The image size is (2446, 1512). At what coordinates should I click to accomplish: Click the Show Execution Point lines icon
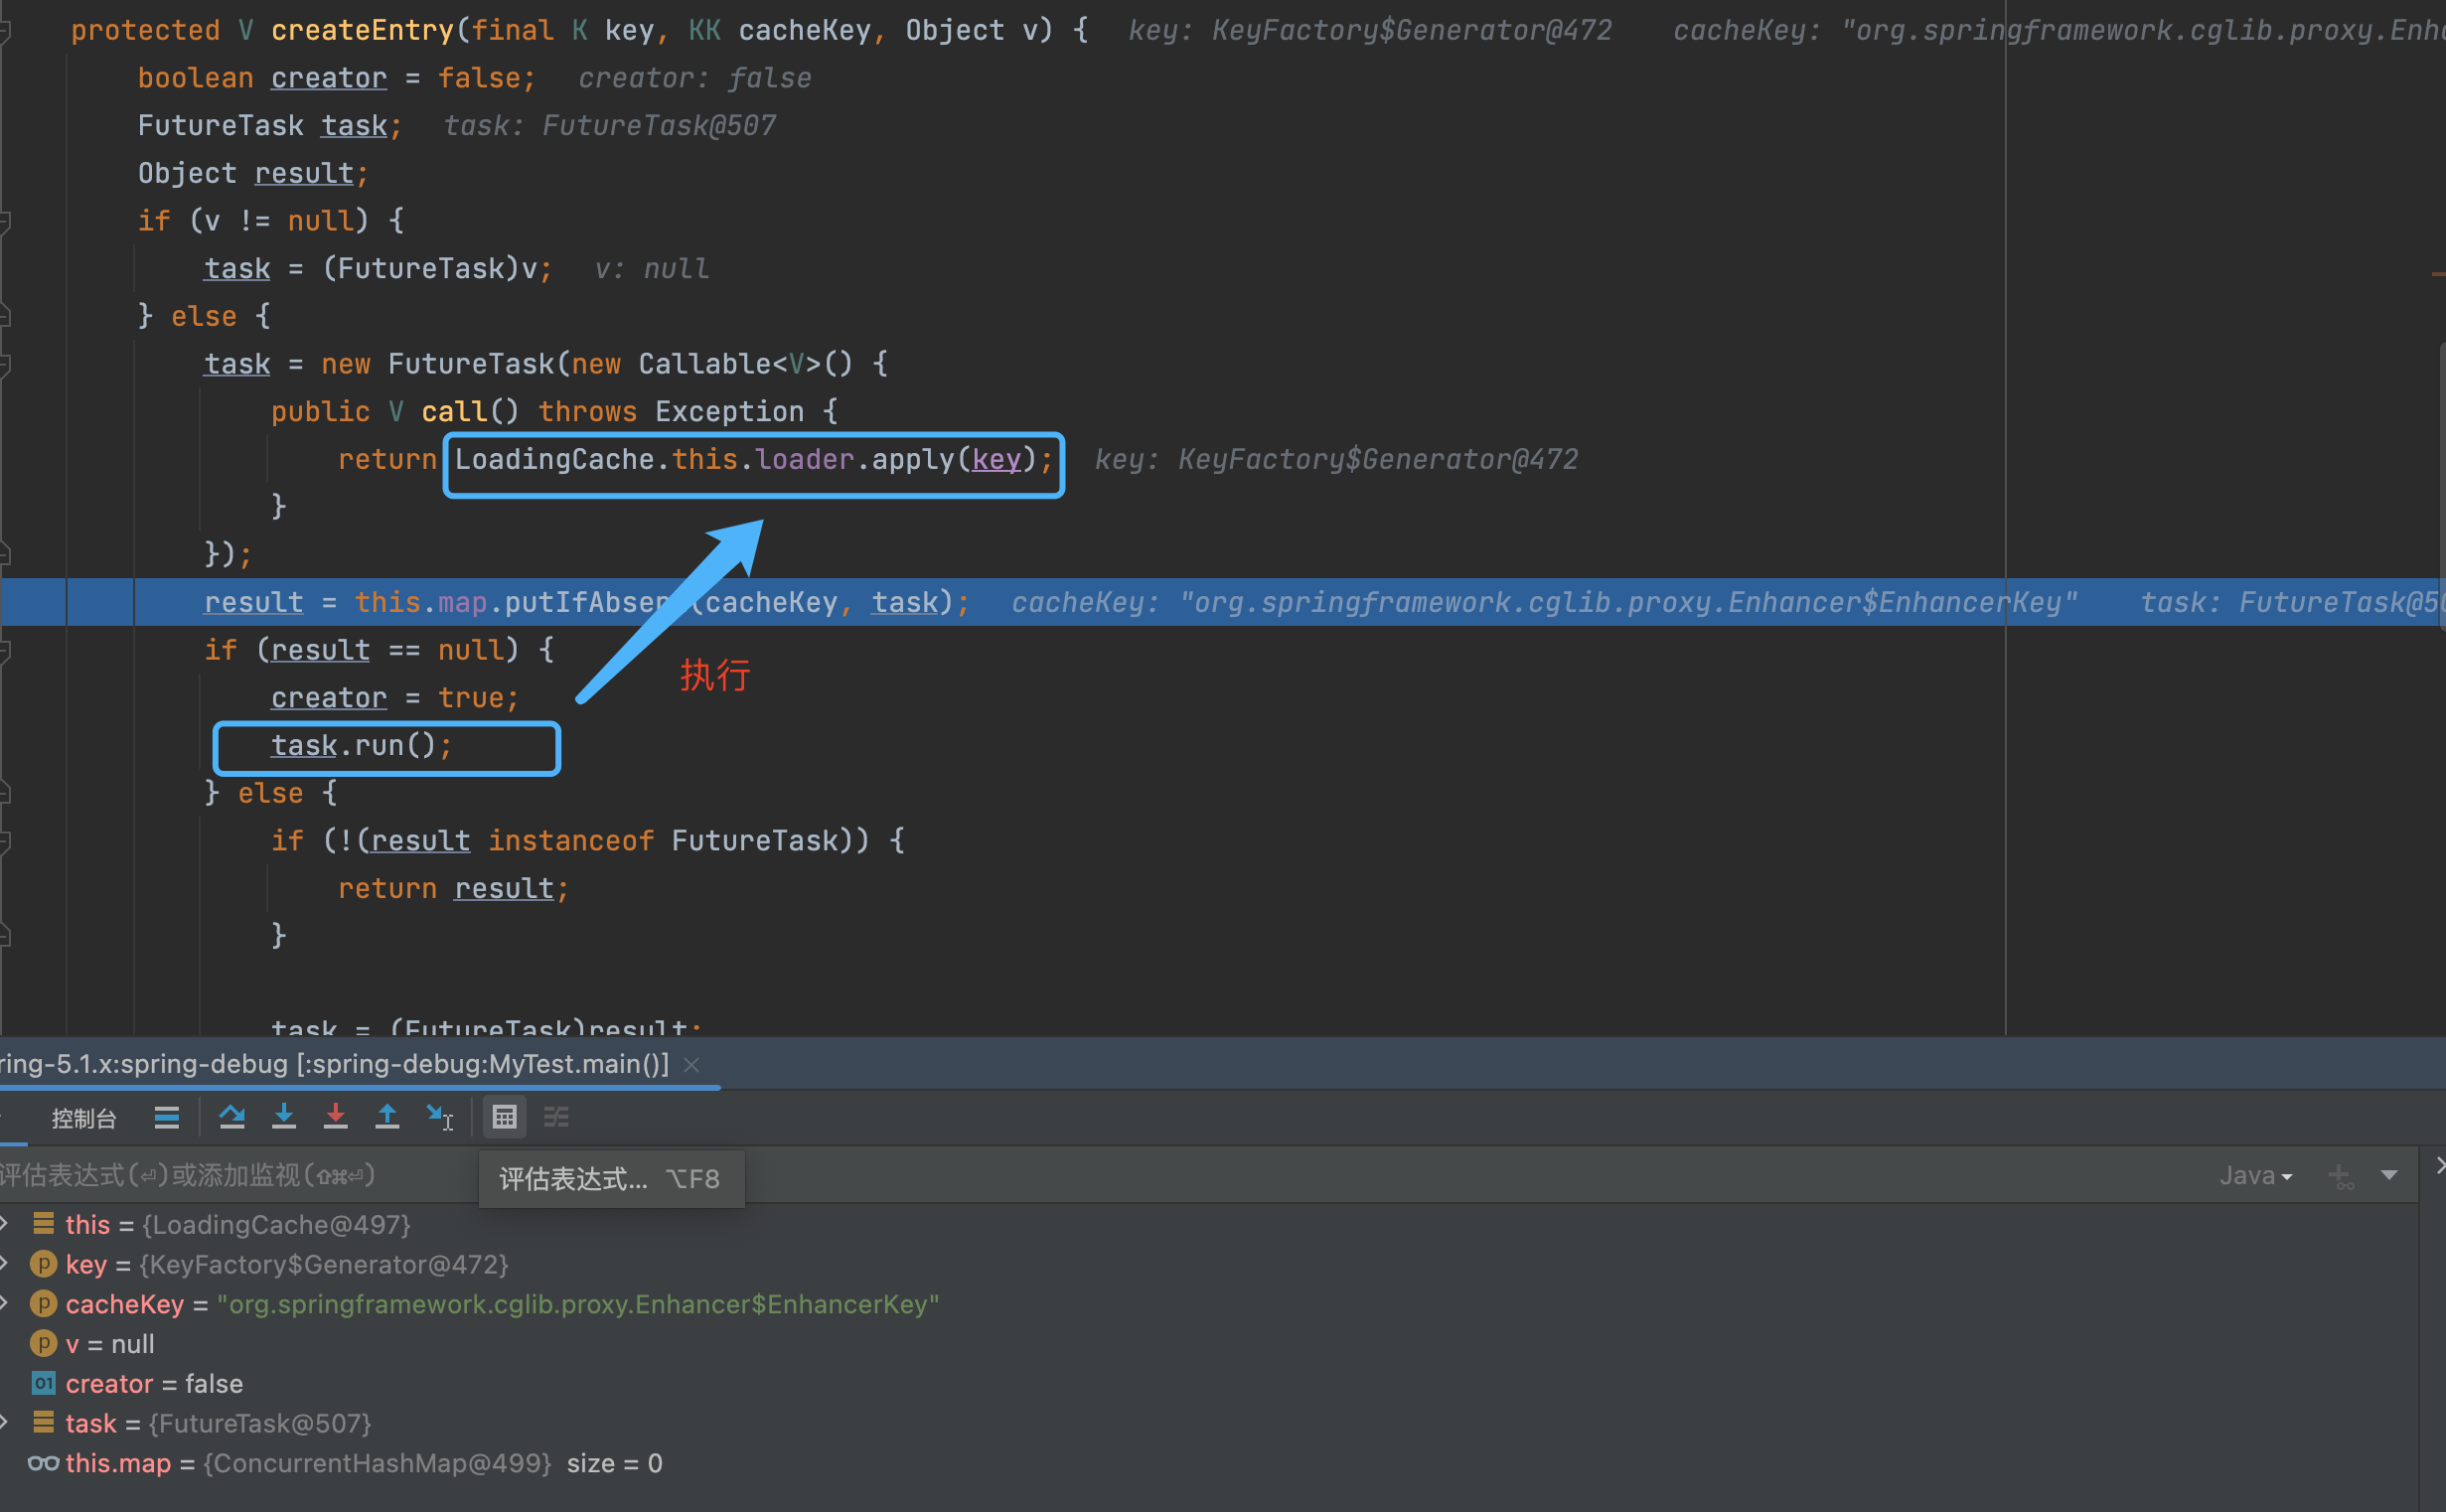167,1117
